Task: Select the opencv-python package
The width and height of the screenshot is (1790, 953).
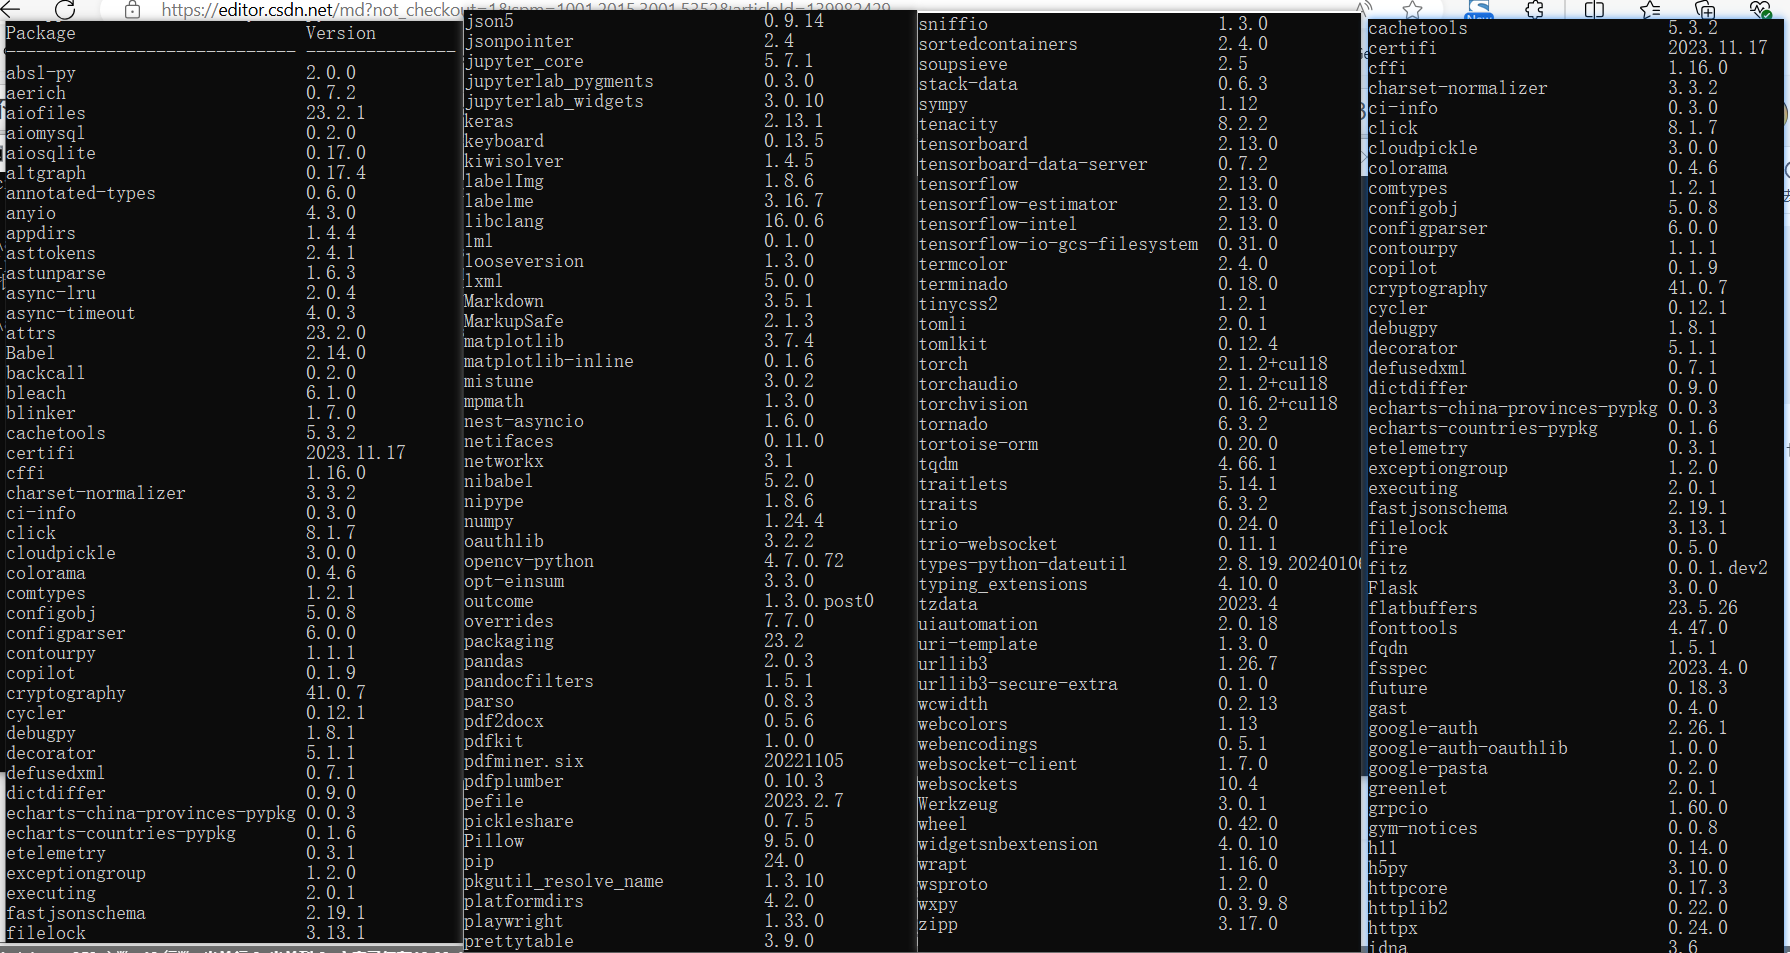Action: tap(529, 561)
